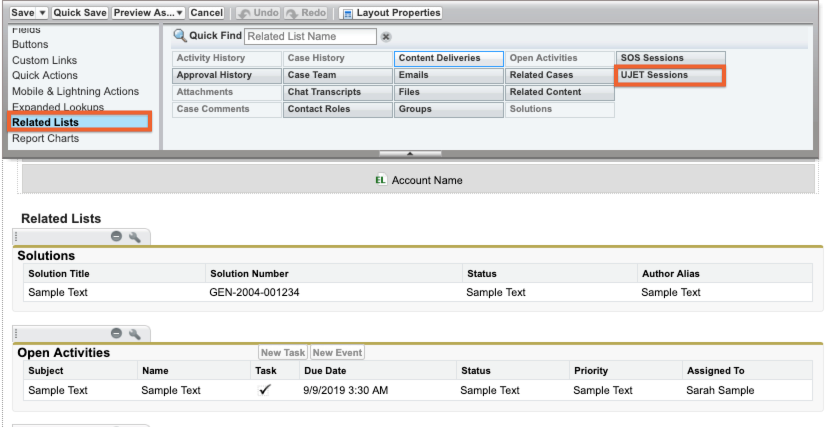Clear the Quick Find search box

point(386,37)
